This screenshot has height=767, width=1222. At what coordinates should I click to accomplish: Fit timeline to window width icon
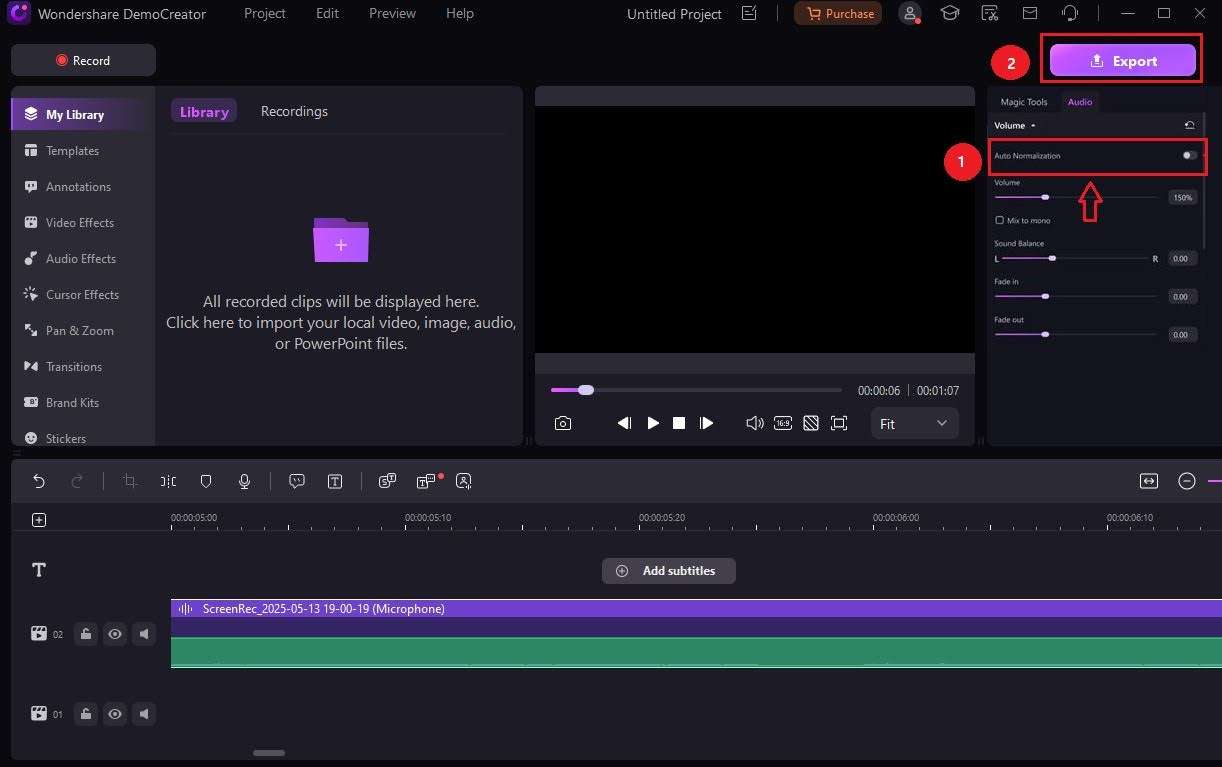[1148, 481]
